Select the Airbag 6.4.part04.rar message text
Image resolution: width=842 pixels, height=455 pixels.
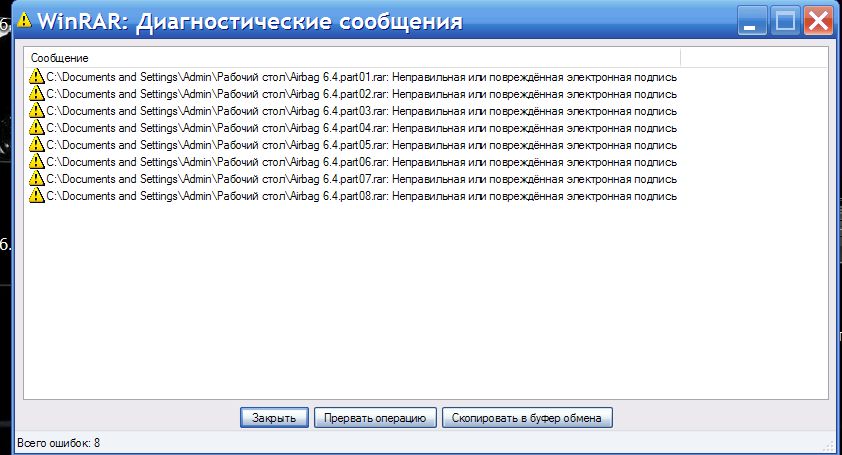point(361,128)
